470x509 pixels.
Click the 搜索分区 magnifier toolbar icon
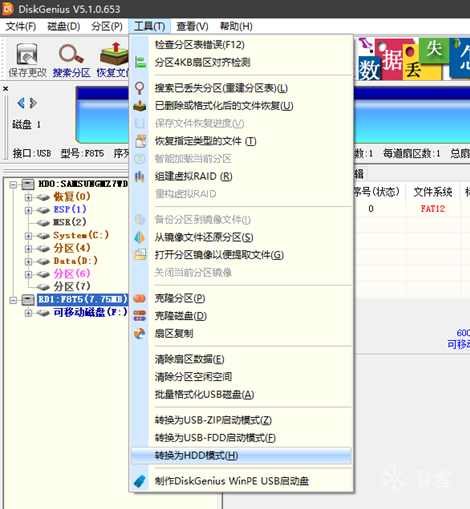click(71, 54)
